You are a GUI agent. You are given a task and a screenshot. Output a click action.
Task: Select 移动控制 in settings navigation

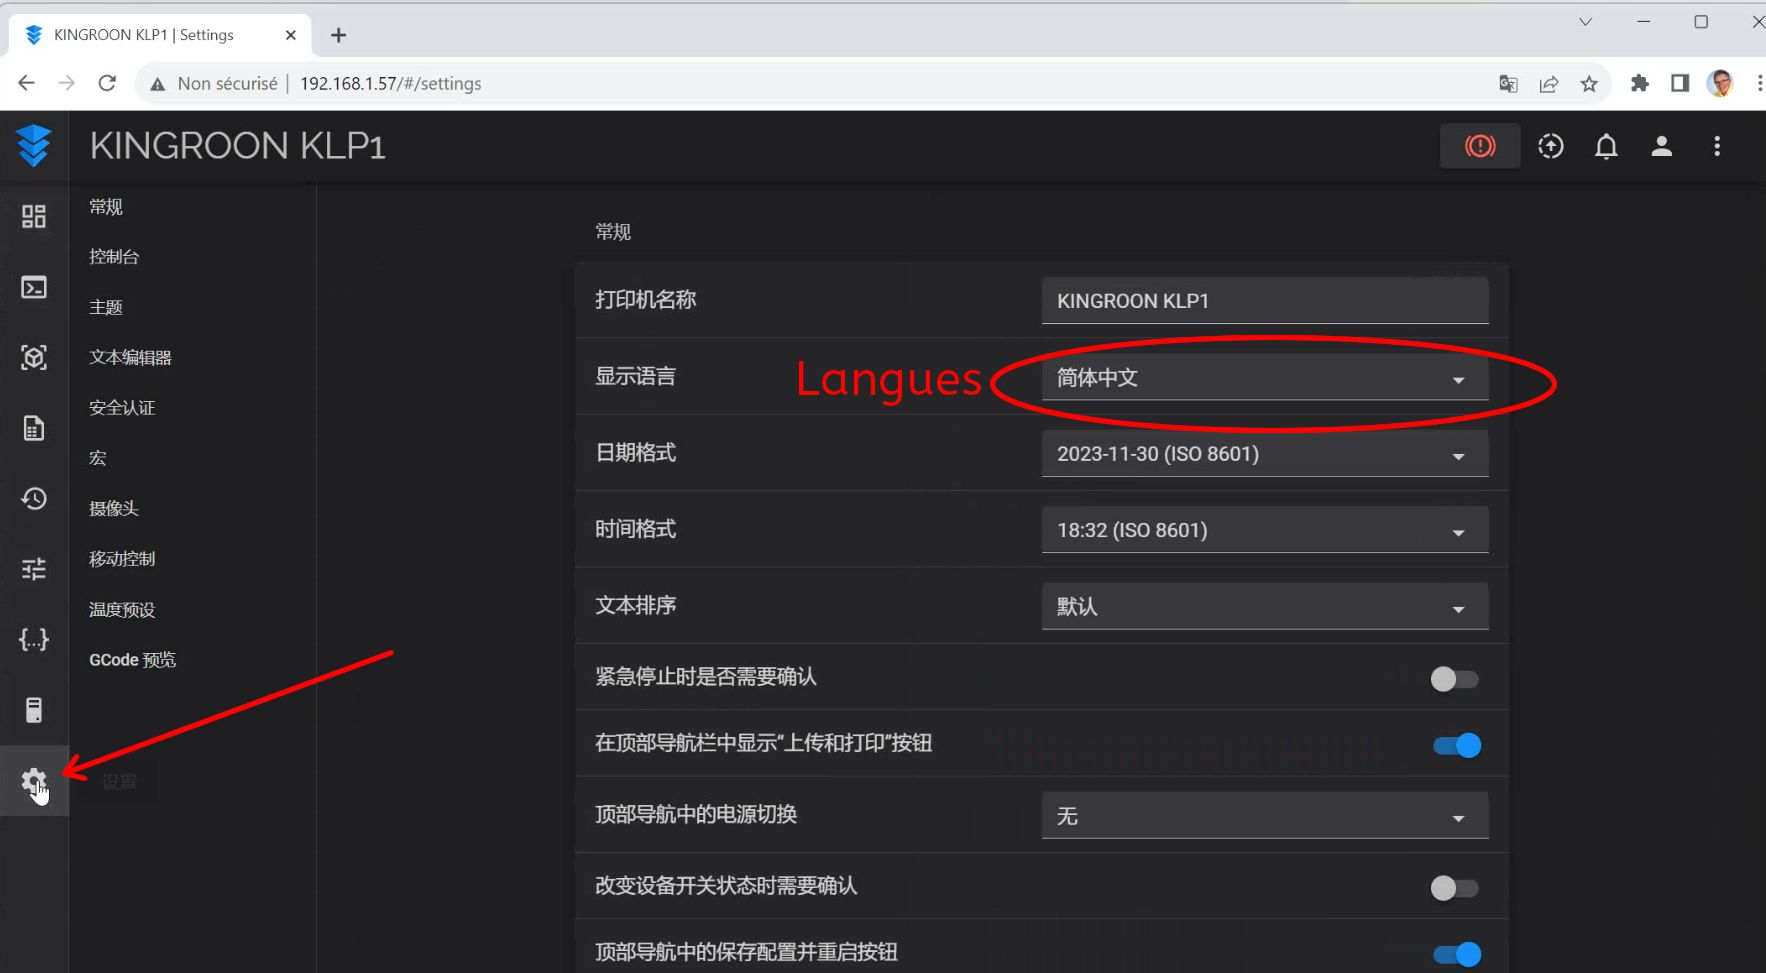click(x=122, y=559)
